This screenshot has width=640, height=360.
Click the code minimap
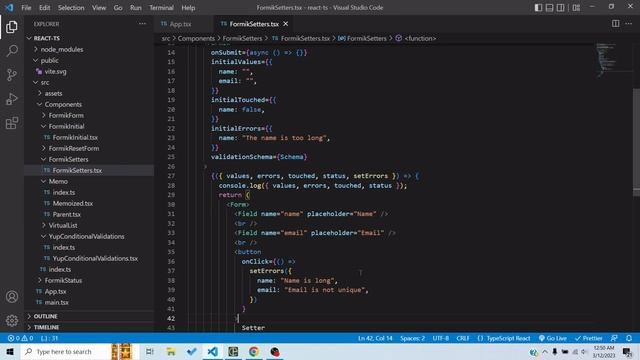[x=606, y=59]
